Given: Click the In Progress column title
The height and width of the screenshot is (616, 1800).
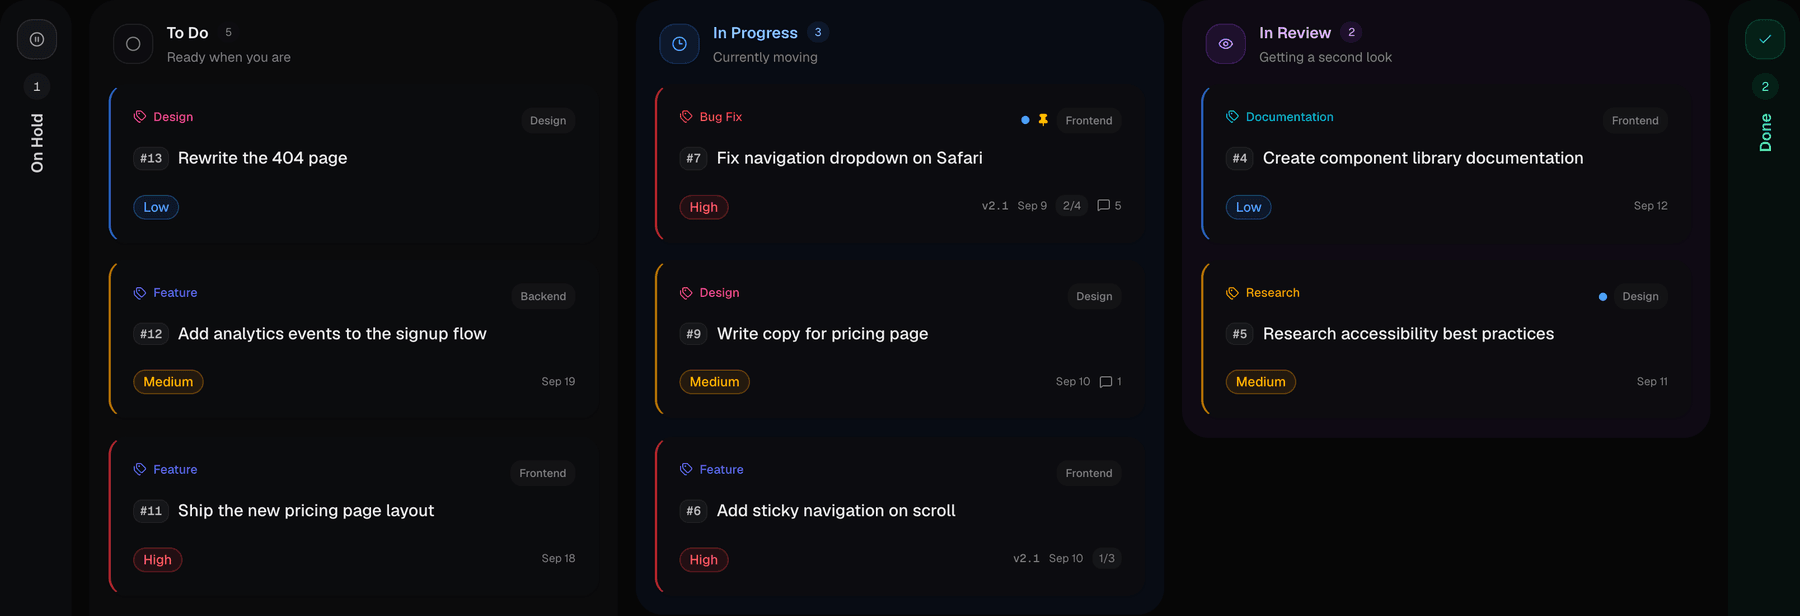Looking at the screenshot, I should 755,33.
